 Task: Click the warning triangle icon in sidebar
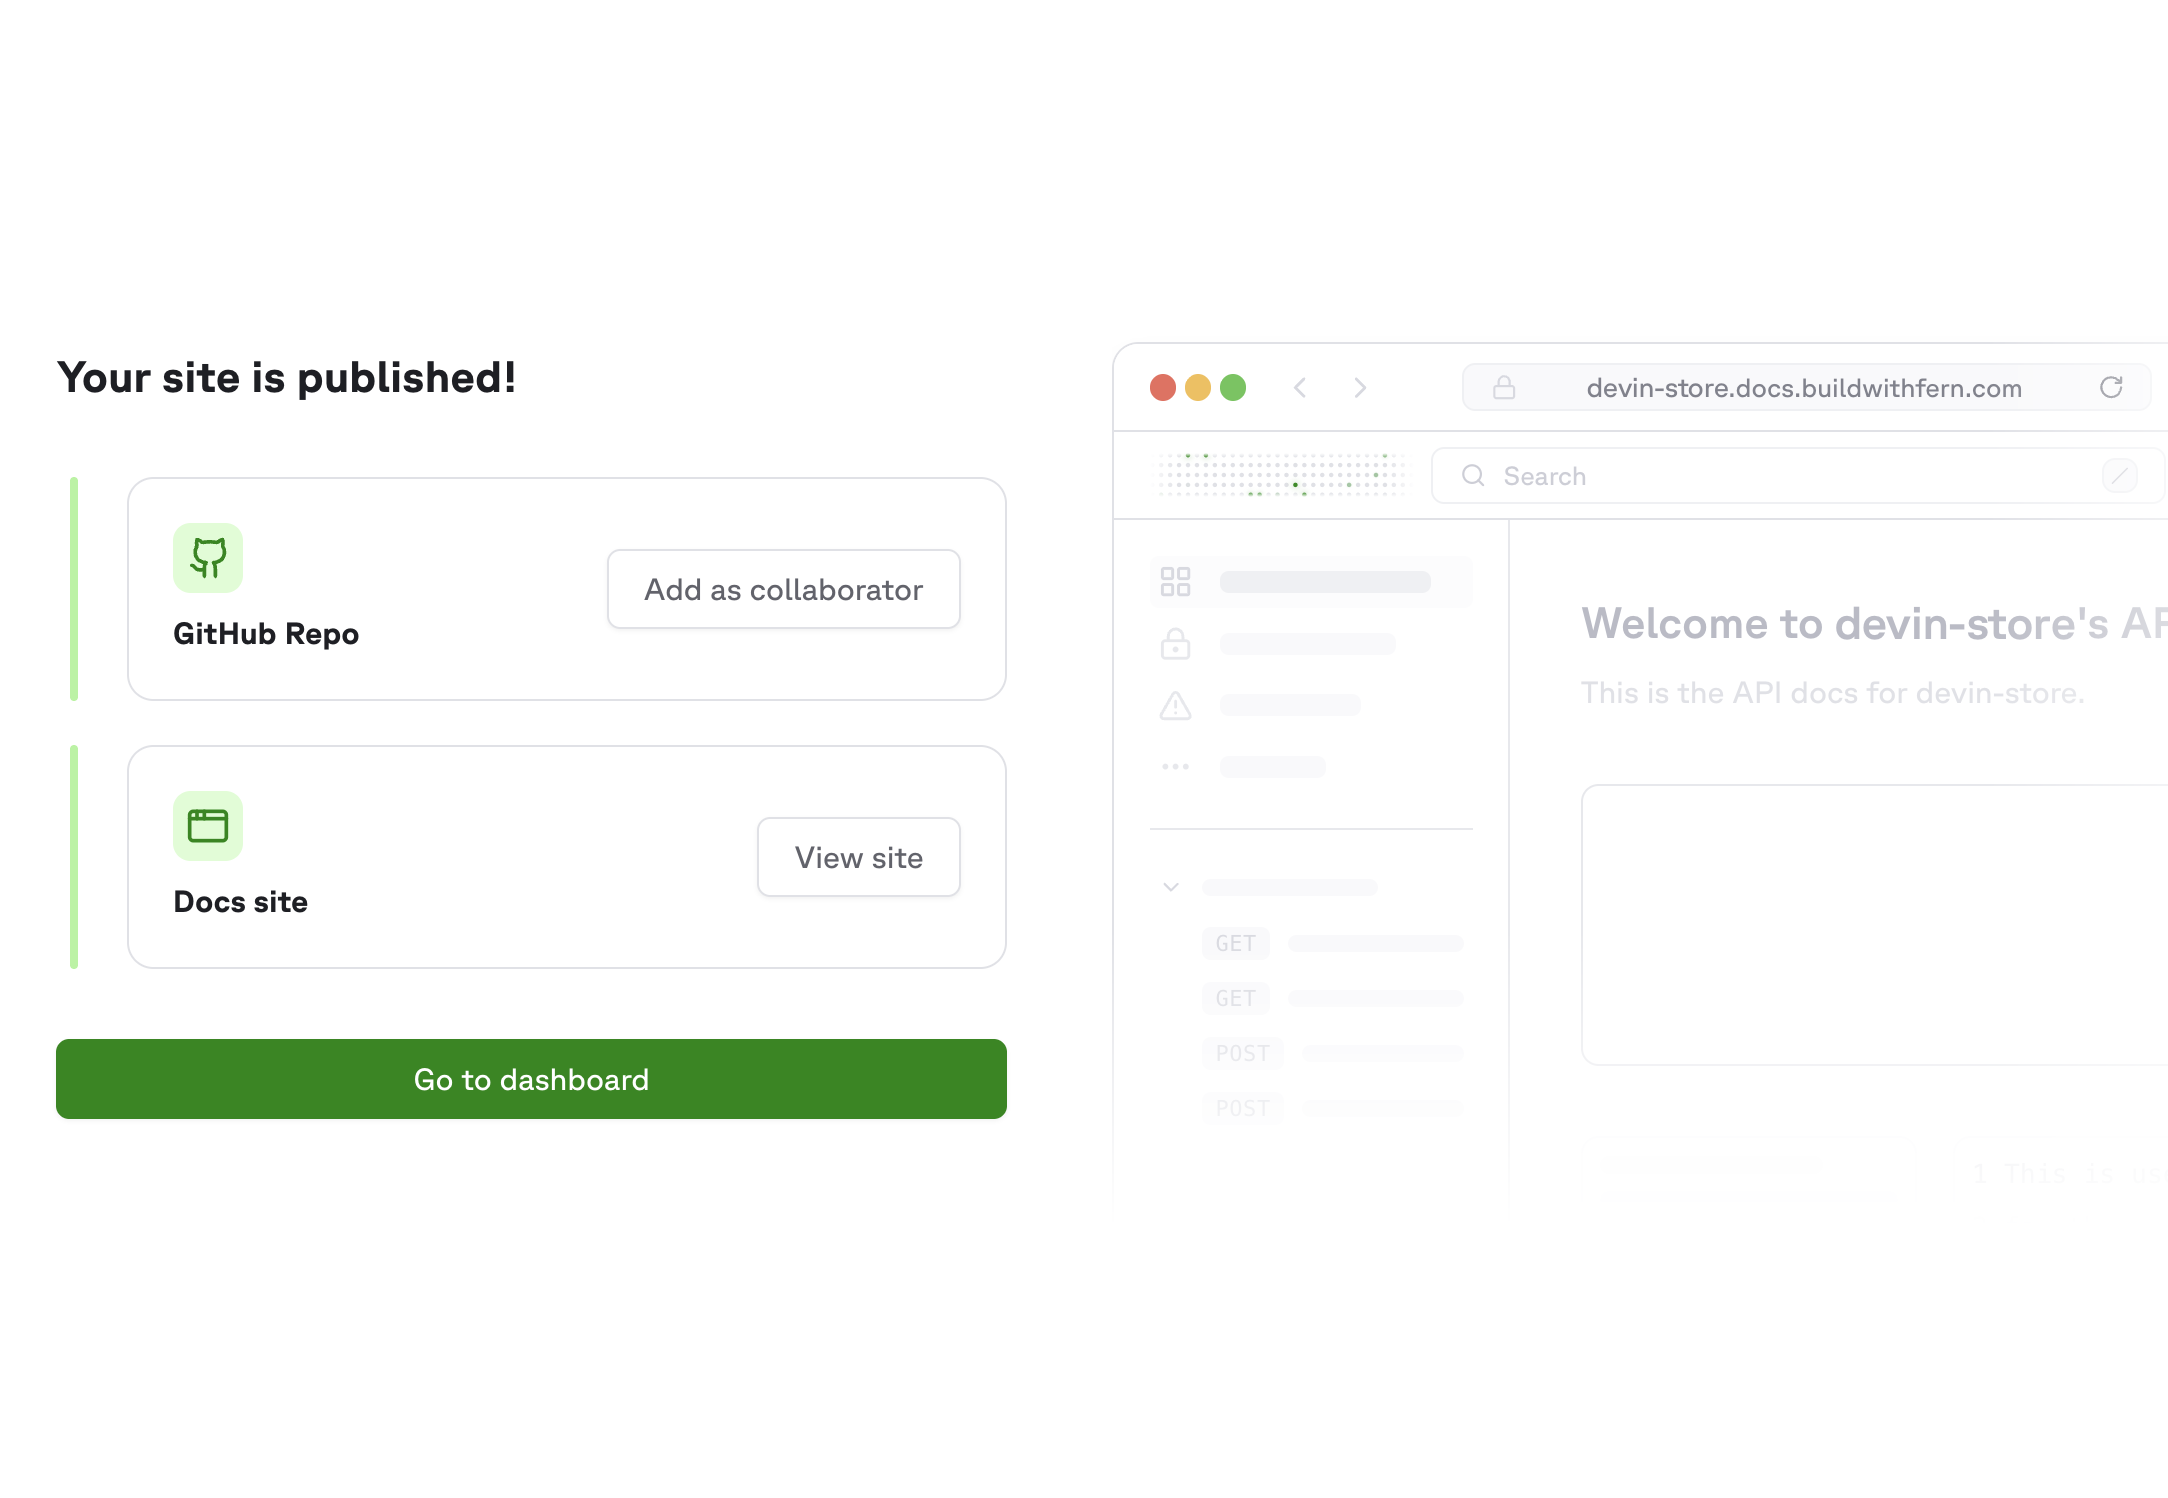(1175, 705)
